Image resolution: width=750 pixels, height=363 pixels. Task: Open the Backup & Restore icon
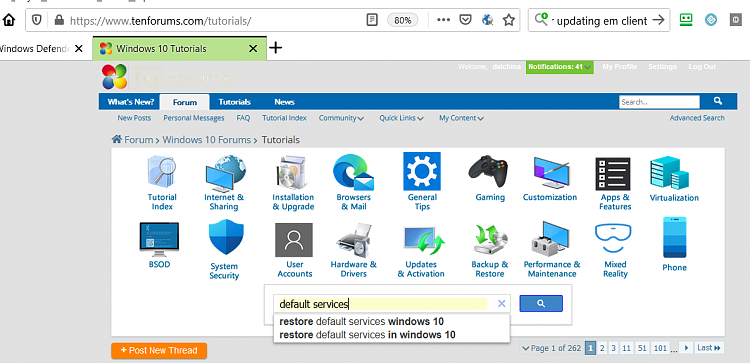tap(491, 239)
